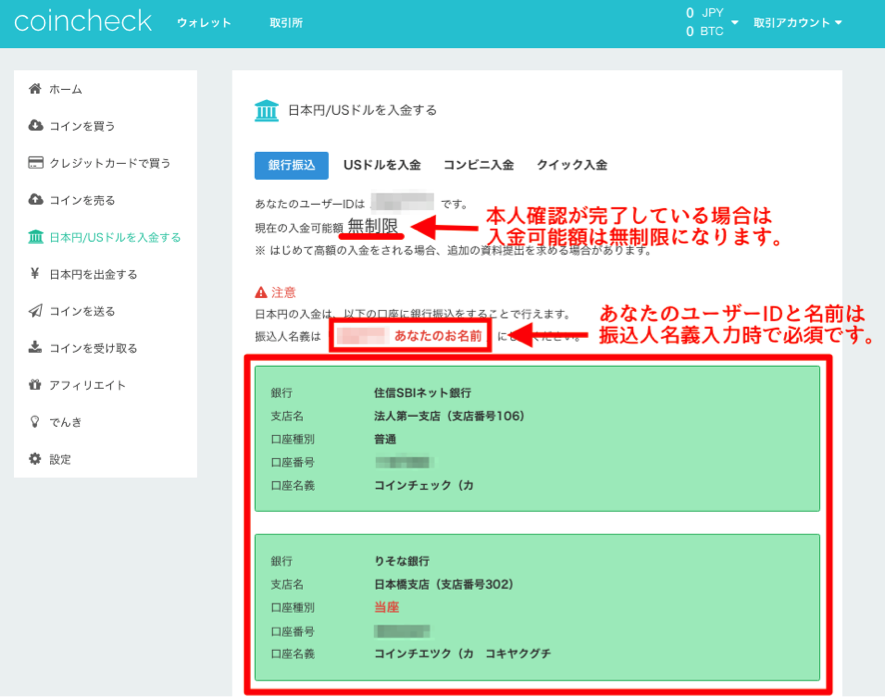Click the lightbulb icon in sidebar
Viewport: 886px width, 697px height.
pyautogui.click(x=34, y=422)
